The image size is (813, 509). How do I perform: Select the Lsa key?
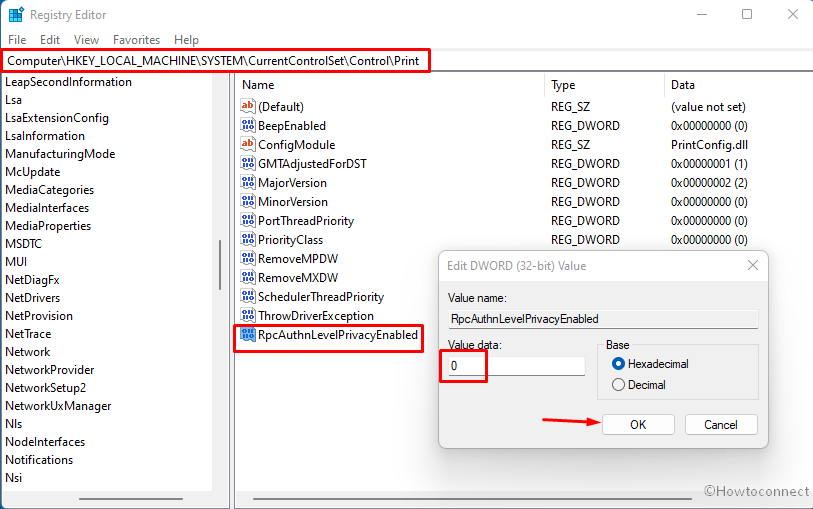click(13, 100)
